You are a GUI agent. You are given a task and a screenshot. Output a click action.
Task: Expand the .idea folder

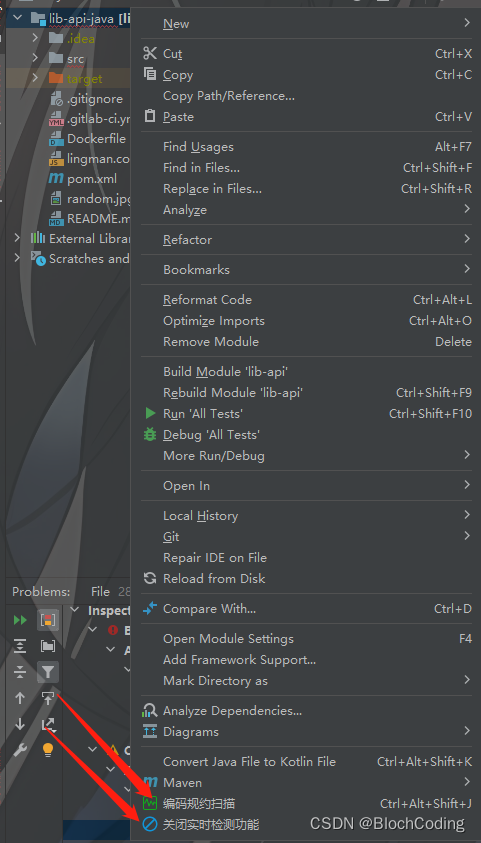coord(35,38)
